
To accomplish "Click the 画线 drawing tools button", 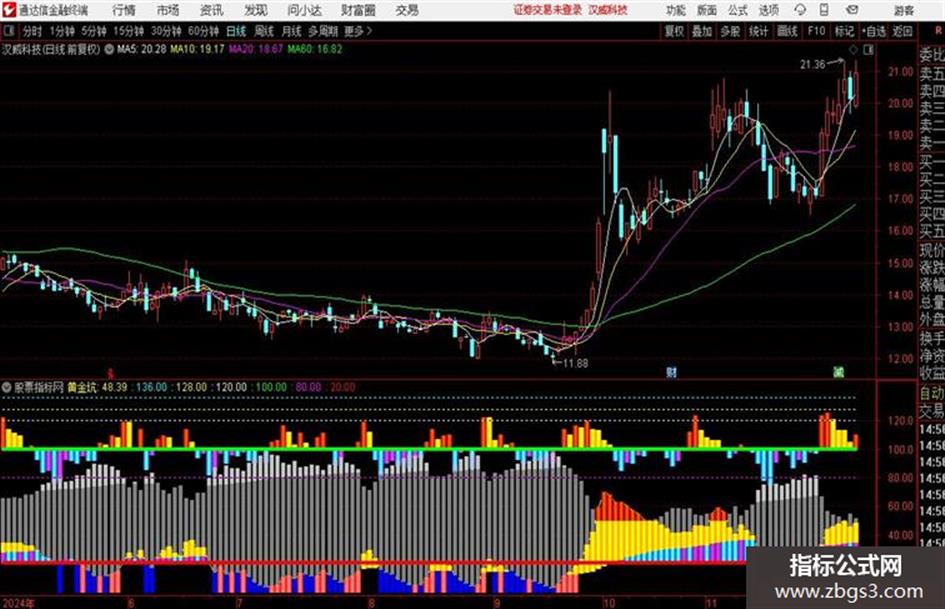I will coord(787,31).
